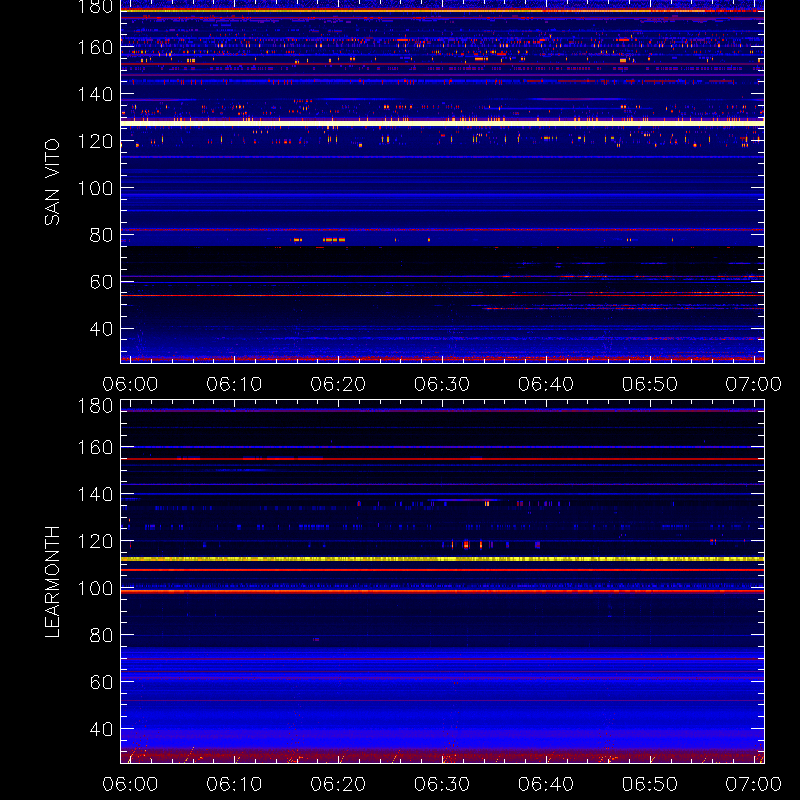Select the 100 frequency label on Learmonth plot
This screenshot has width=800, height=800.
(x=95, y=588)
